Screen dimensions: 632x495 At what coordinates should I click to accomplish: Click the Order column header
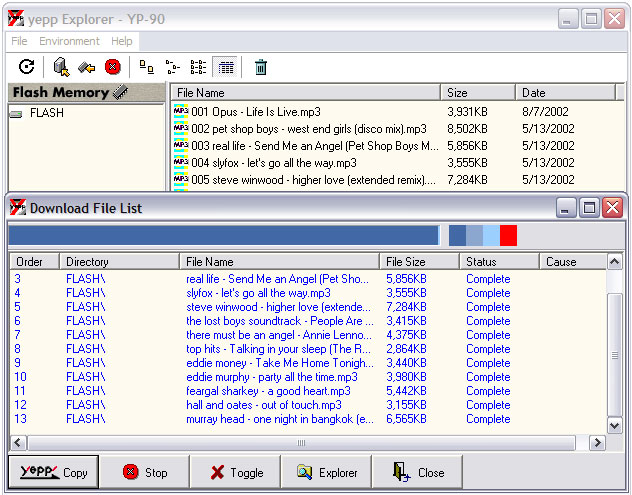pyautogui.click(x=35, y=262)
